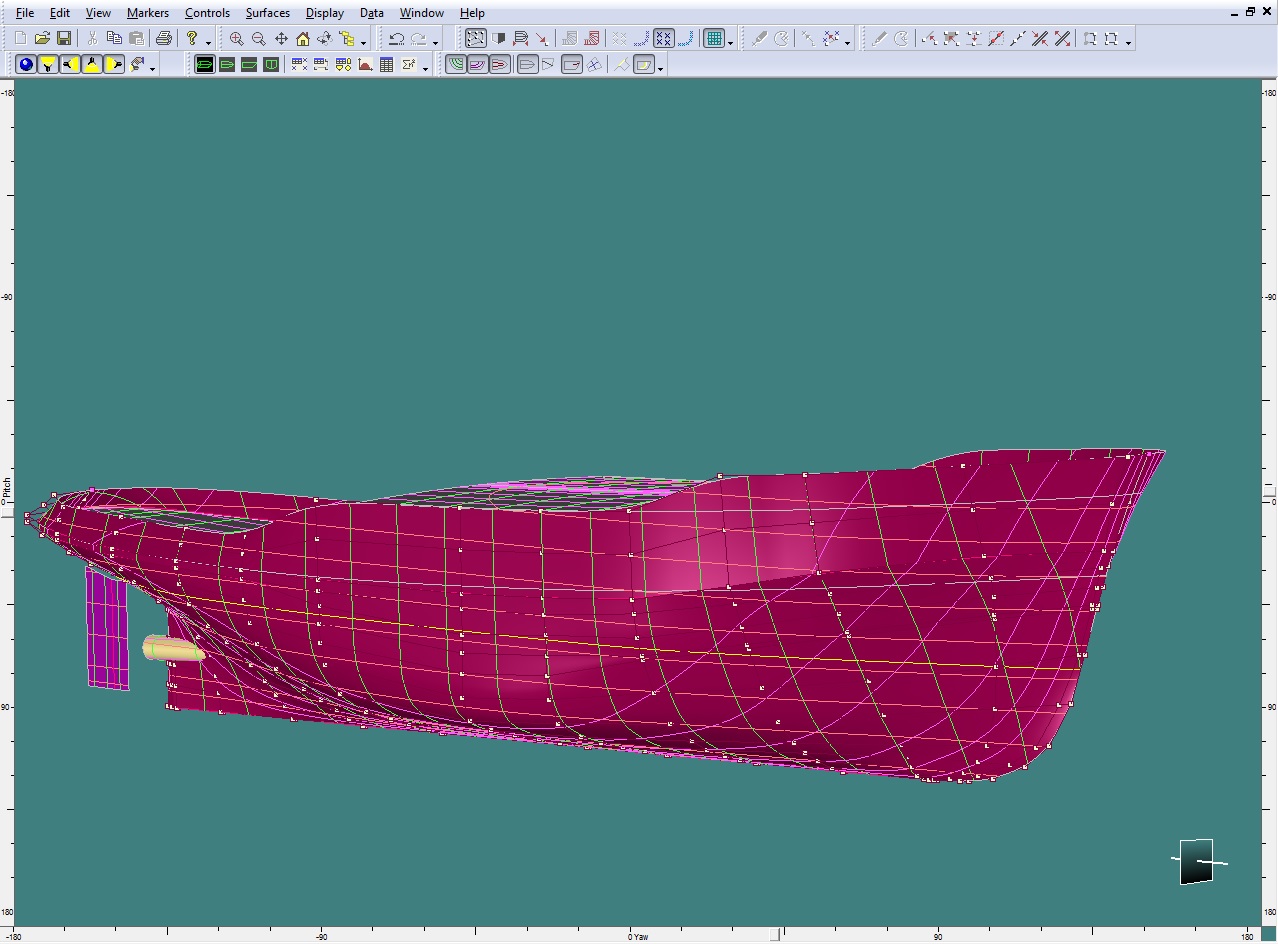The width and height of the screenshot is (1278, 944).
Task: Open a design file with the folder icon
Action: [42, 39]
